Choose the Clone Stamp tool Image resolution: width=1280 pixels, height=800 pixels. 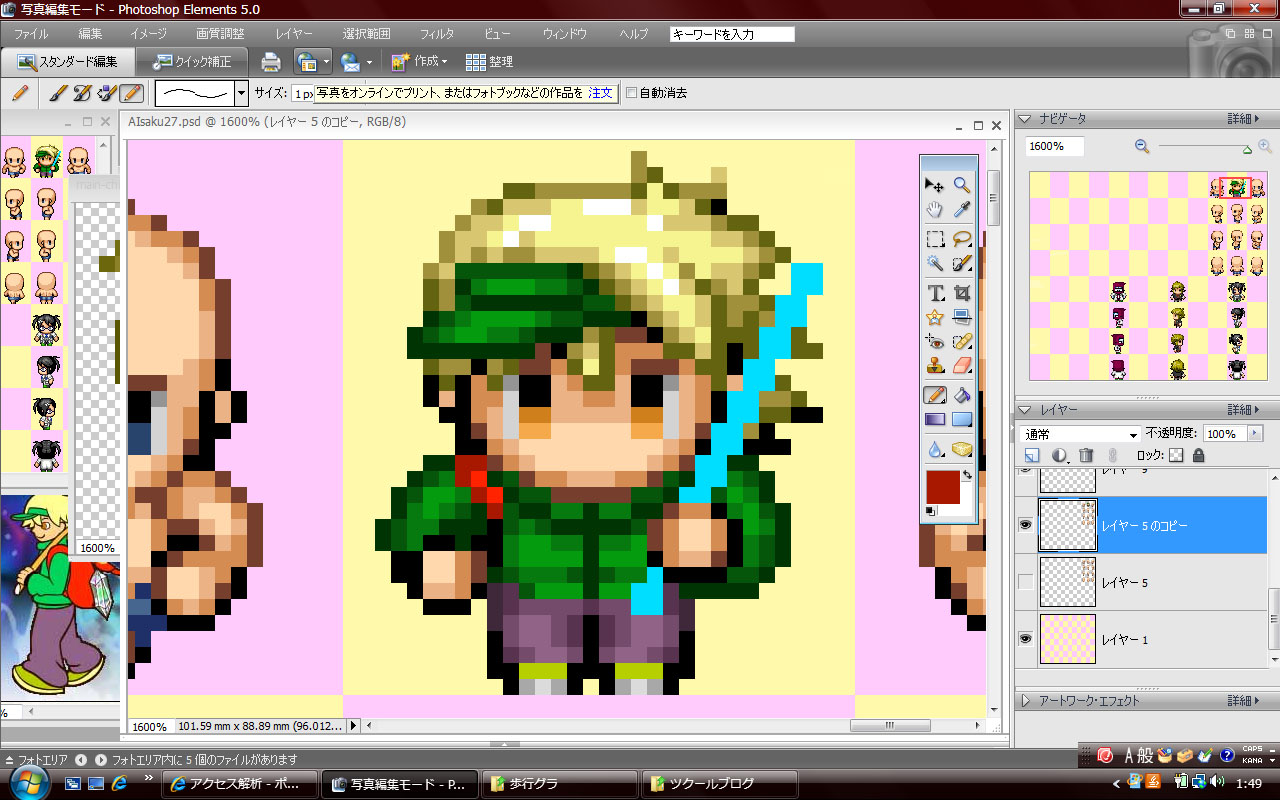coord(935,365)
